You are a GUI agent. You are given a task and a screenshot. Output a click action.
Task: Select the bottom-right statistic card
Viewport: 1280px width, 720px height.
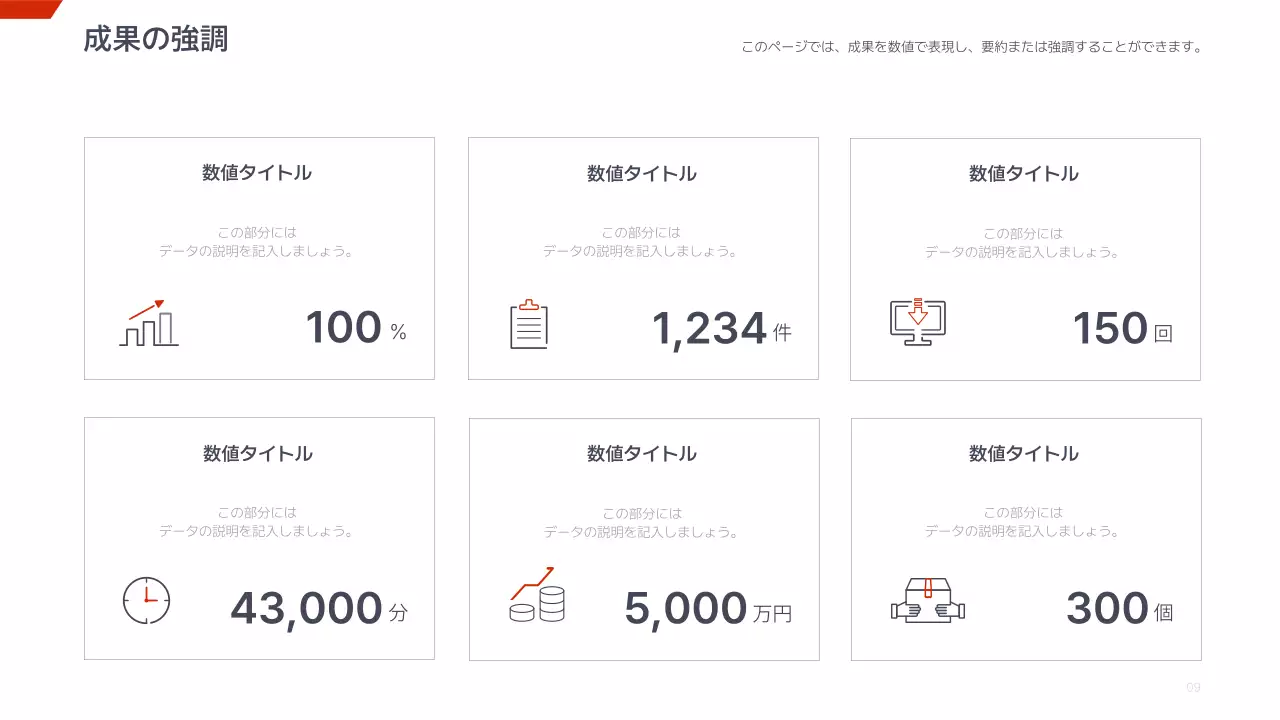(1026, 538)
